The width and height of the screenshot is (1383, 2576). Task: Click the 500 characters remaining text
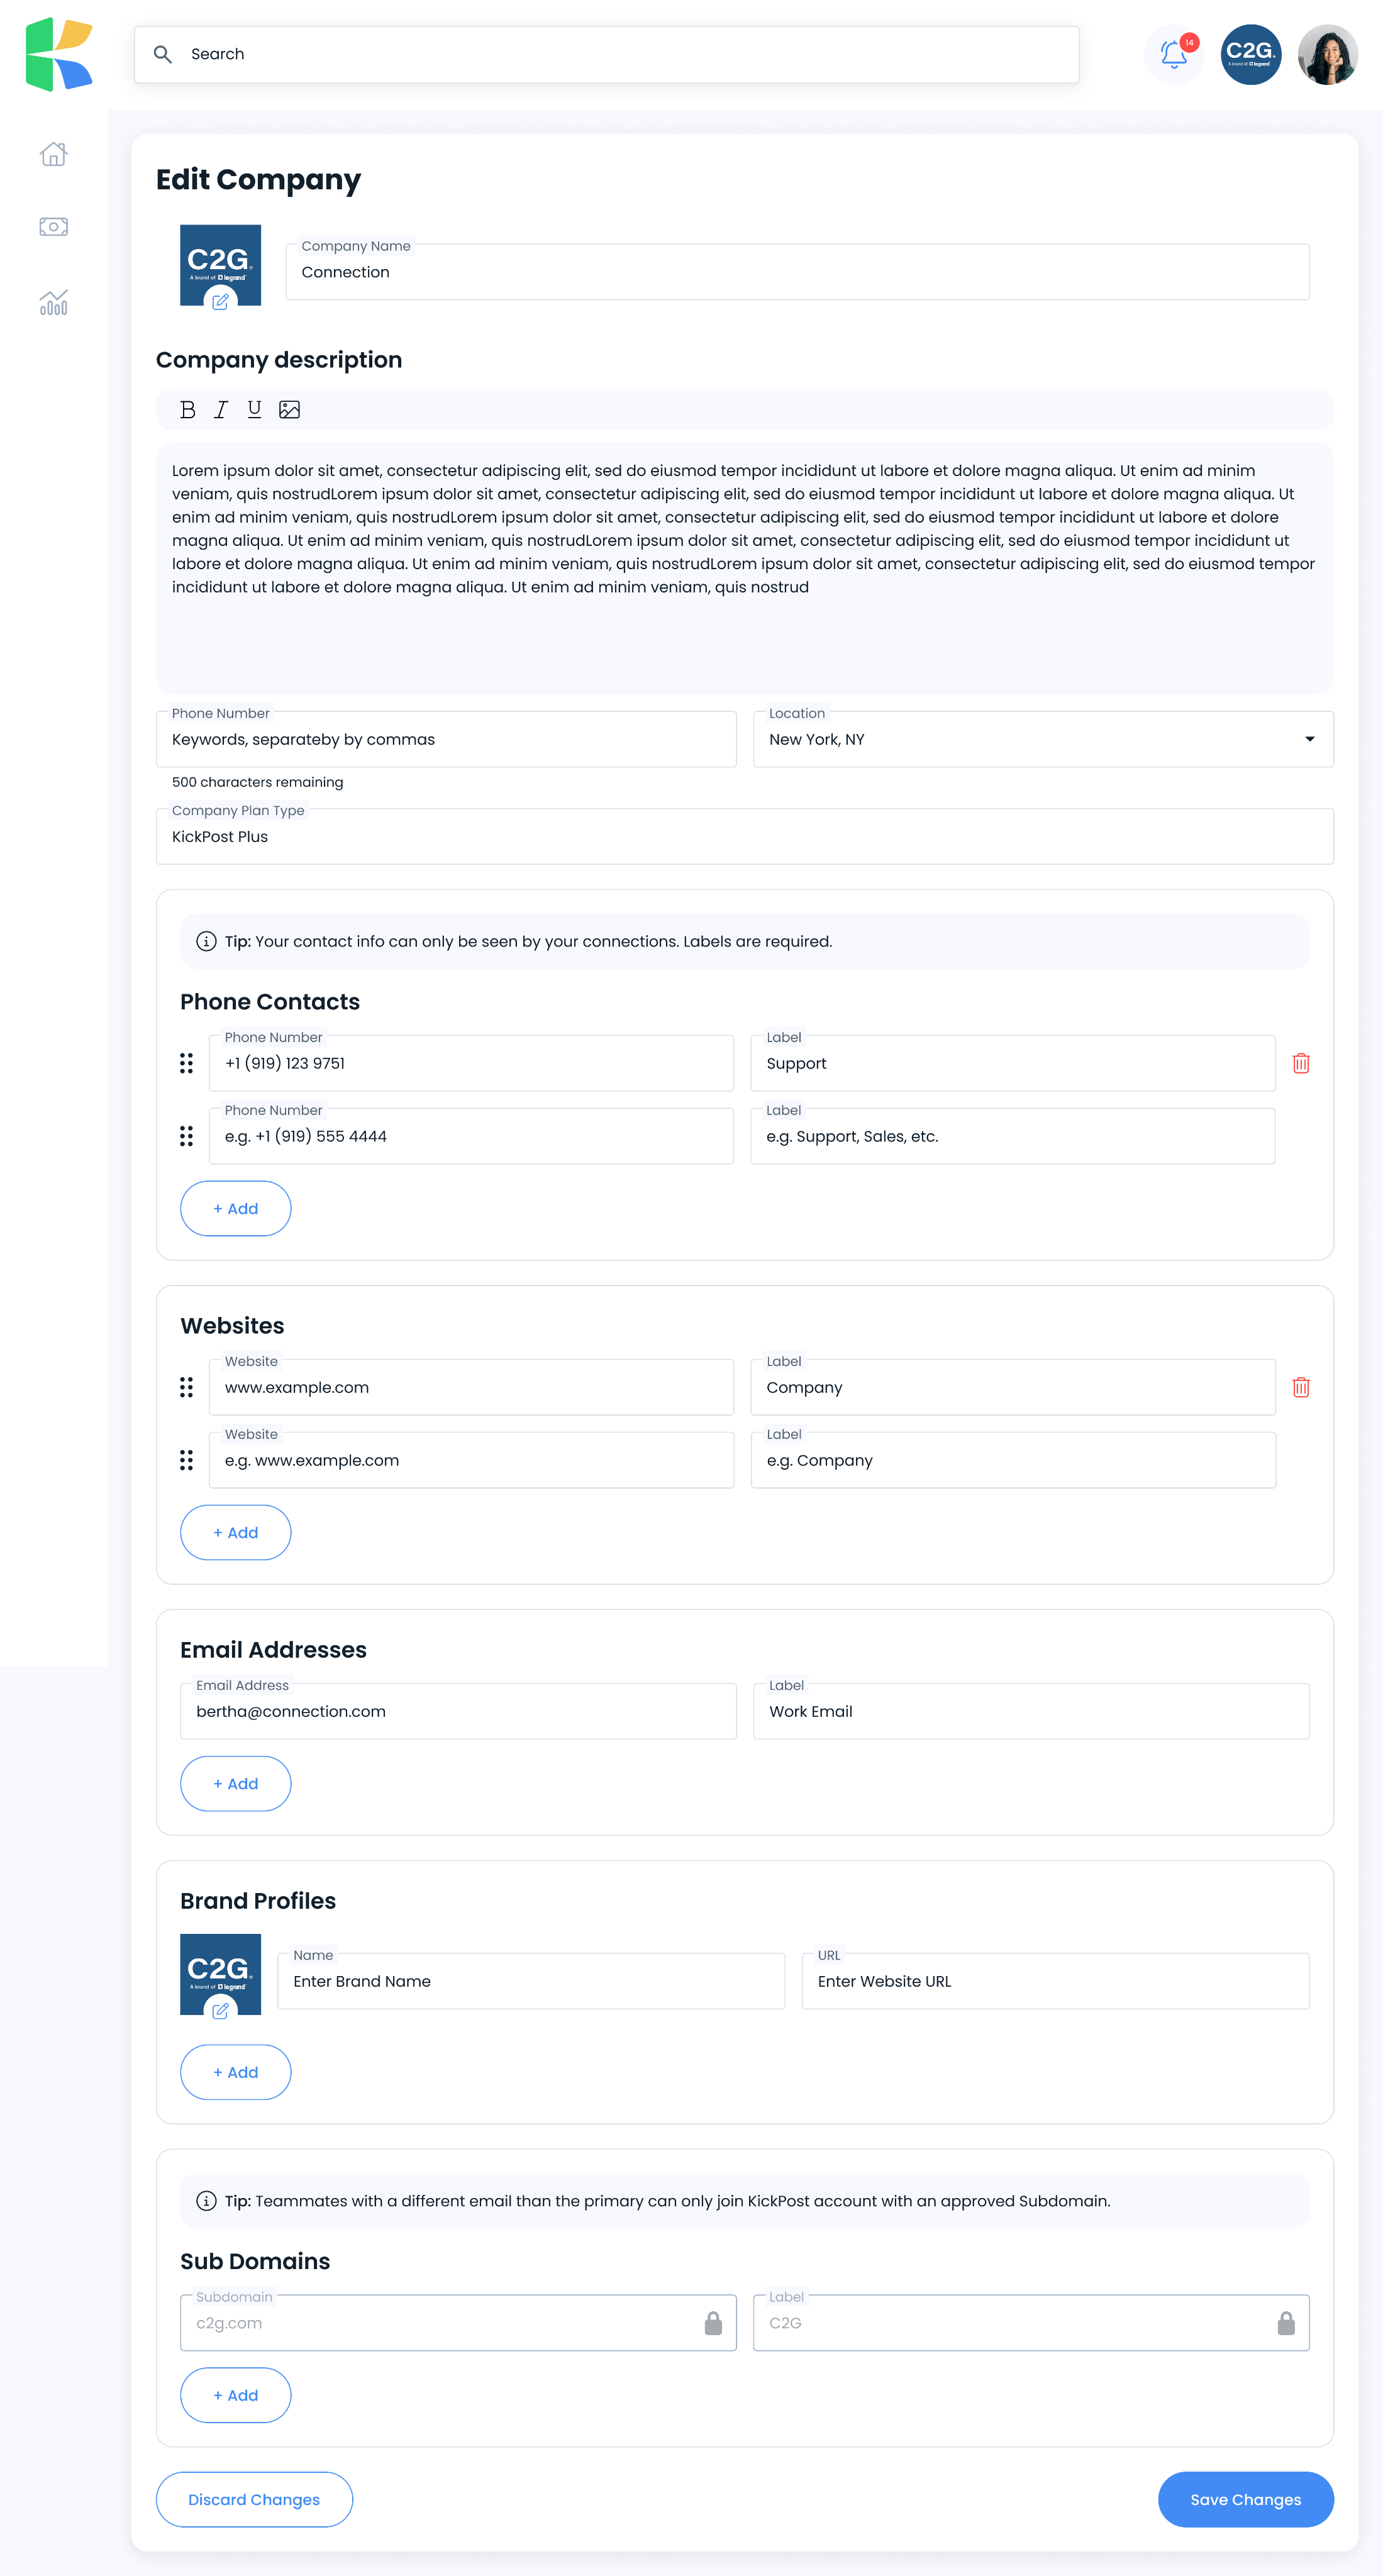(257, 782)
